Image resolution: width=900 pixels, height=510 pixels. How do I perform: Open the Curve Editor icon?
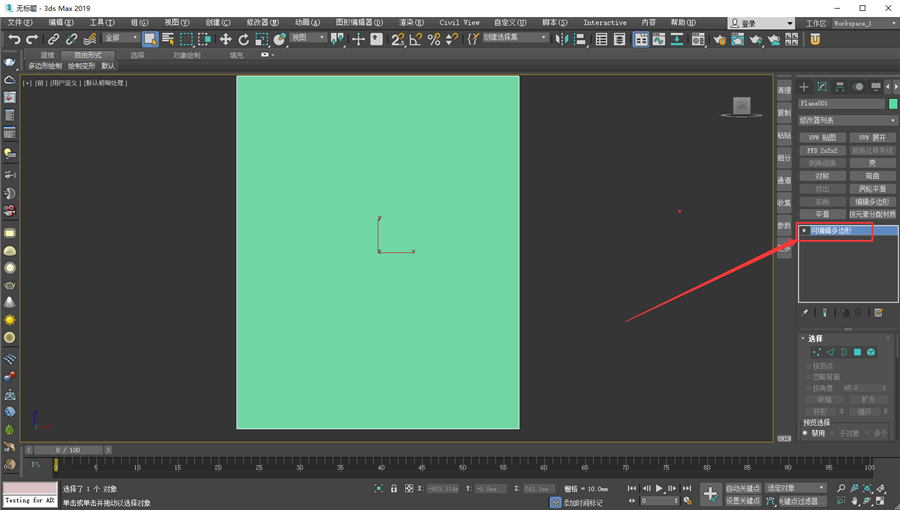click(x=659, y=39)
